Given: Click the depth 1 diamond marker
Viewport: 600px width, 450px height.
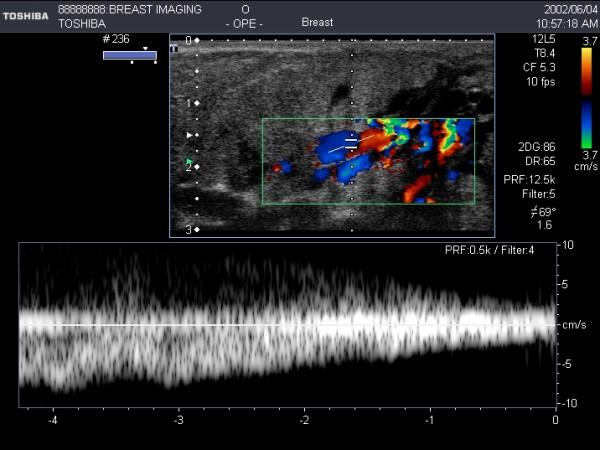Looking at the screenshot, I should coord(197,103).
